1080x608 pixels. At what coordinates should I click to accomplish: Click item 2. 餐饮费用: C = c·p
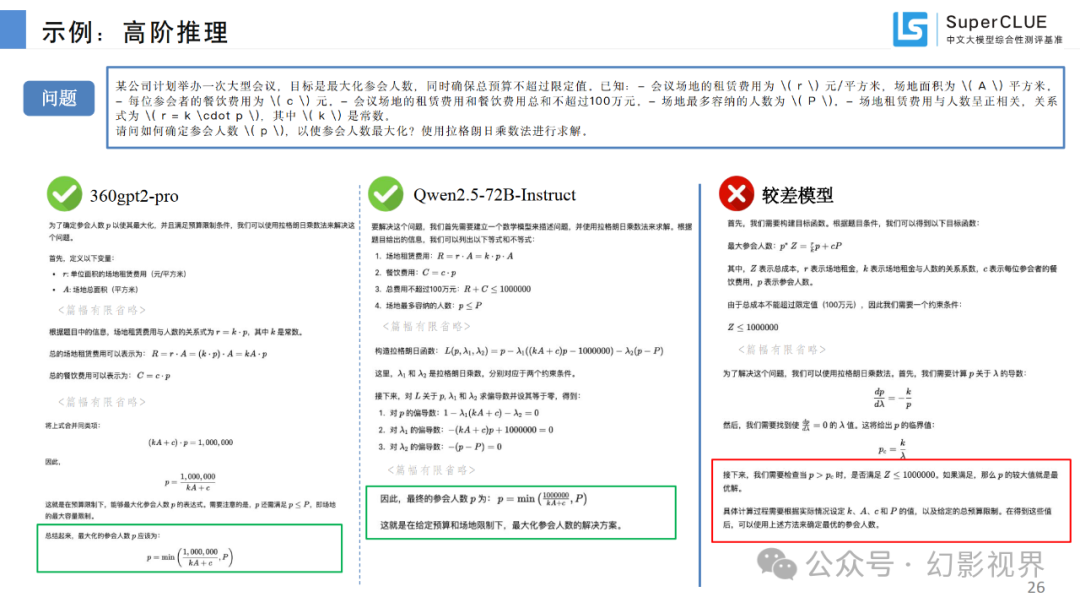[415, 273]
